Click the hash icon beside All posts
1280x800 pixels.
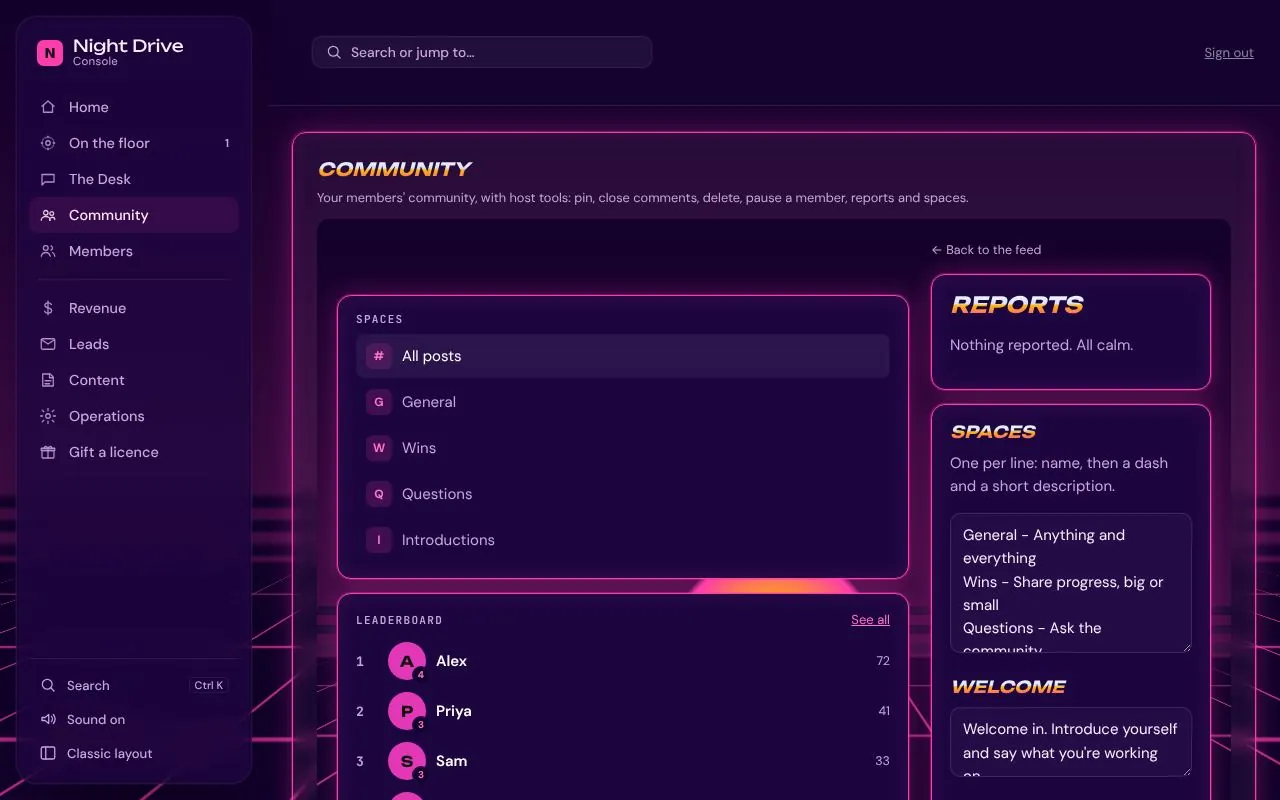click(379, 356)
